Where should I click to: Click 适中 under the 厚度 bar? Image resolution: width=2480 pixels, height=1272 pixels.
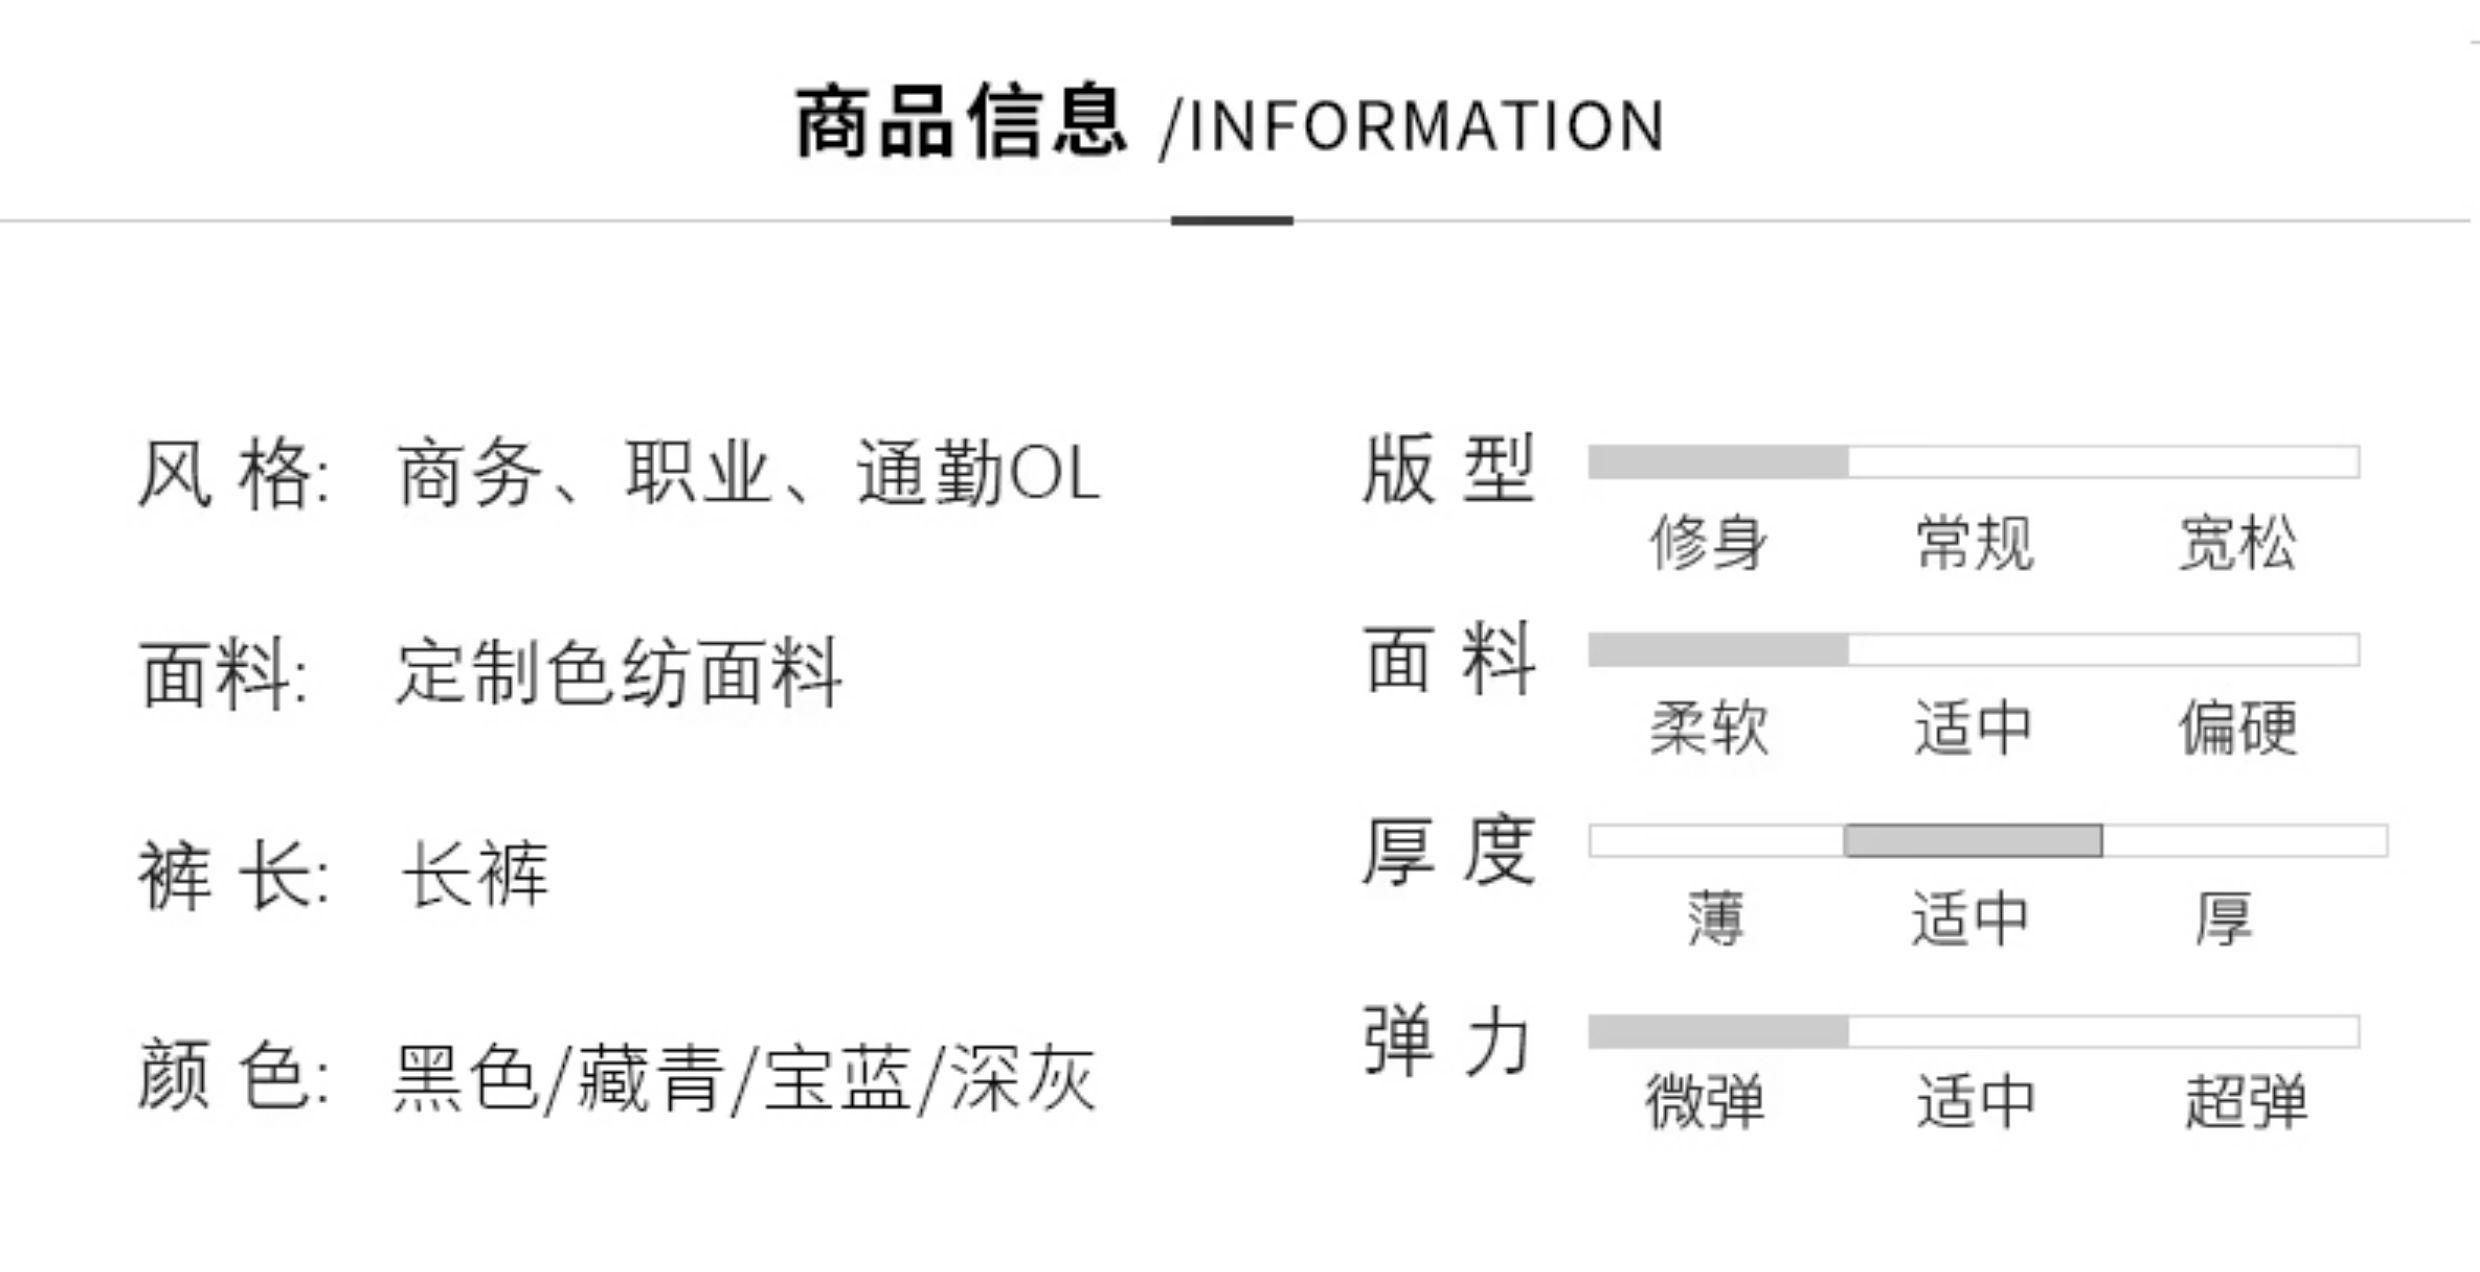coord(1970,919)
